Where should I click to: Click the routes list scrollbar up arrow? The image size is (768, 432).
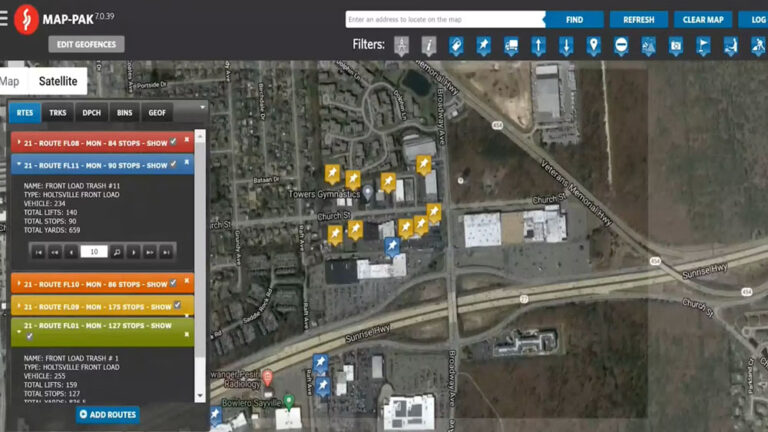pos(200,136)
